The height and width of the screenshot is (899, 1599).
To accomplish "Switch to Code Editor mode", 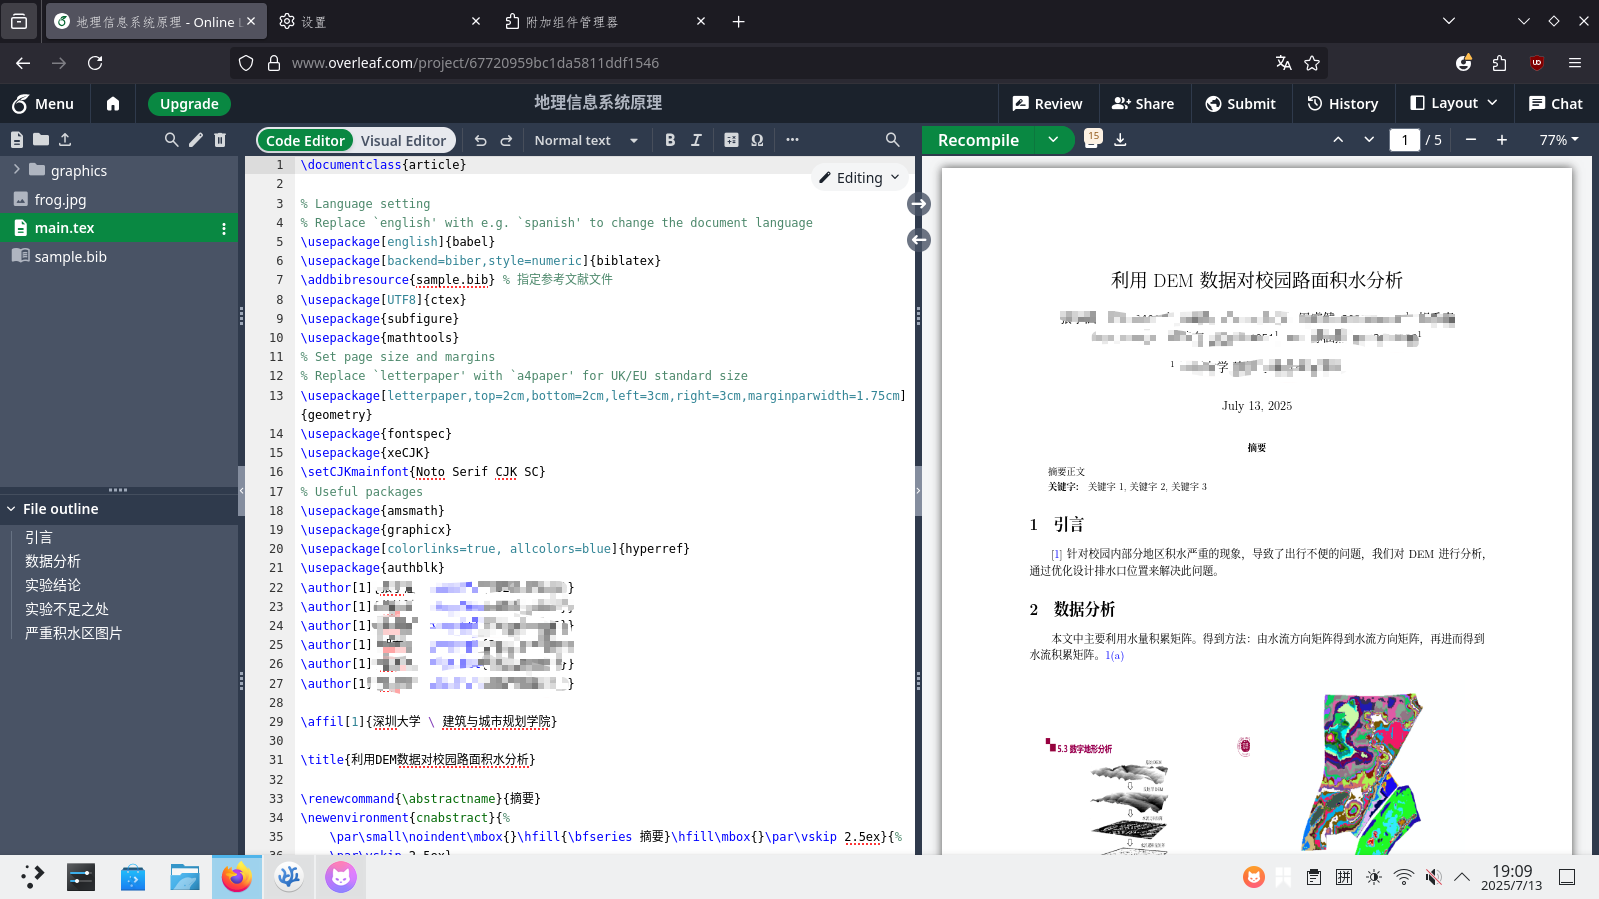I will click(305, 141).
